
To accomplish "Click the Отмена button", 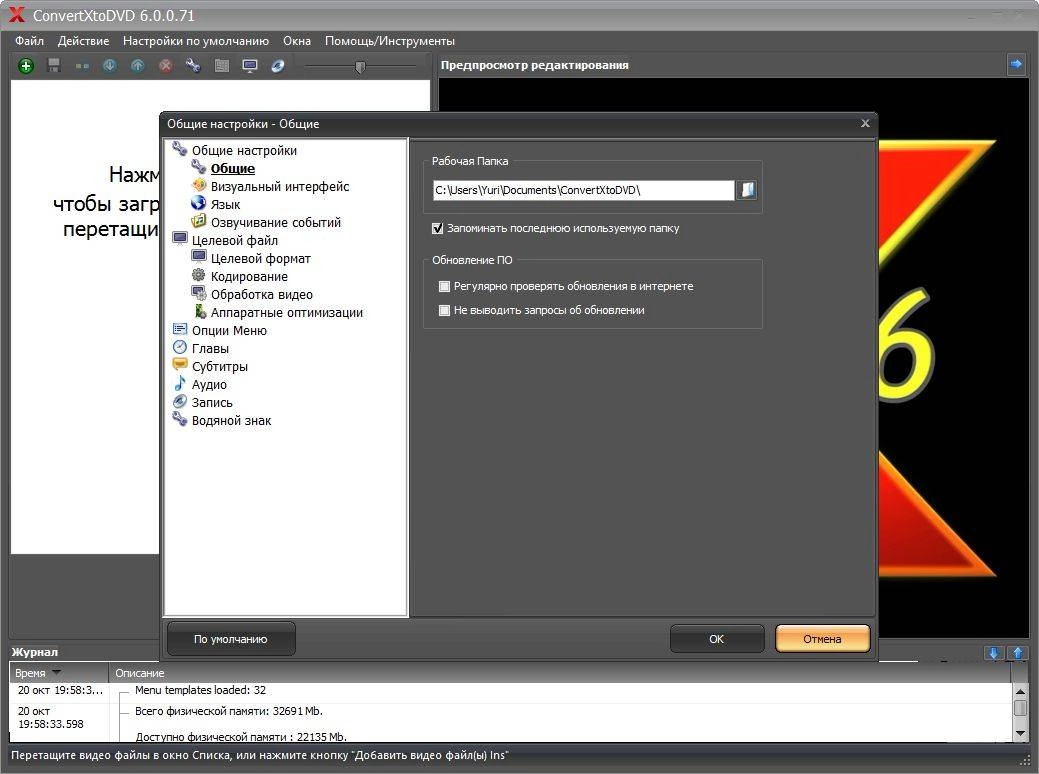I will click(x=822, y=639).
